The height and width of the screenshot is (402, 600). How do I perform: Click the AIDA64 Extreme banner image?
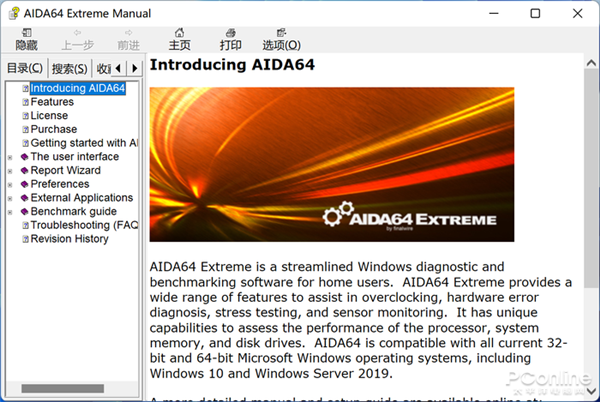331,164
